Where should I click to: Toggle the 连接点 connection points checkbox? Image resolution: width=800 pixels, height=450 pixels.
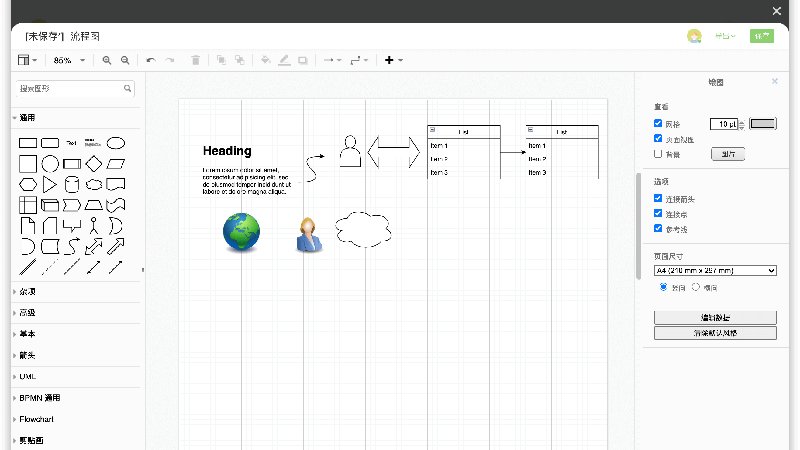tap(658, 213)
